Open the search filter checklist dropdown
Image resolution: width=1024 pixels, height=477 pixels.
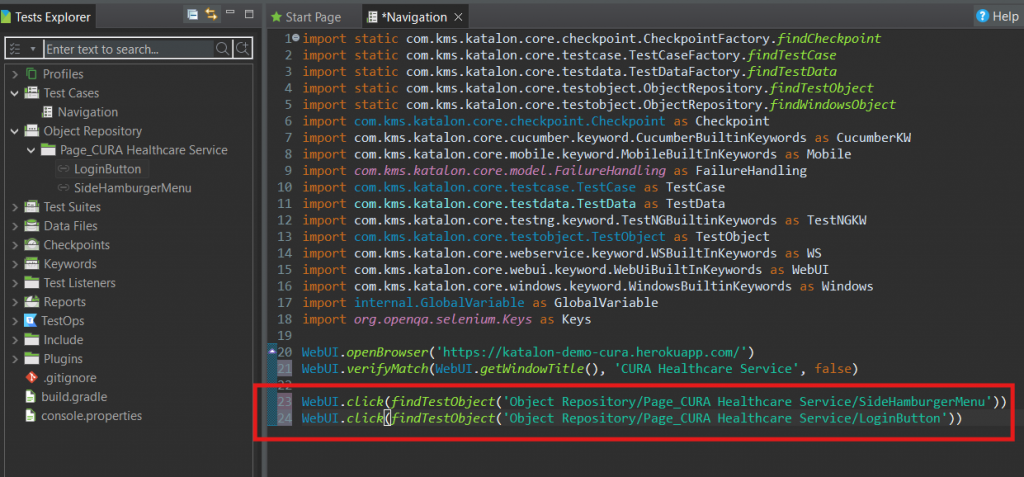(x=23, y=49)
